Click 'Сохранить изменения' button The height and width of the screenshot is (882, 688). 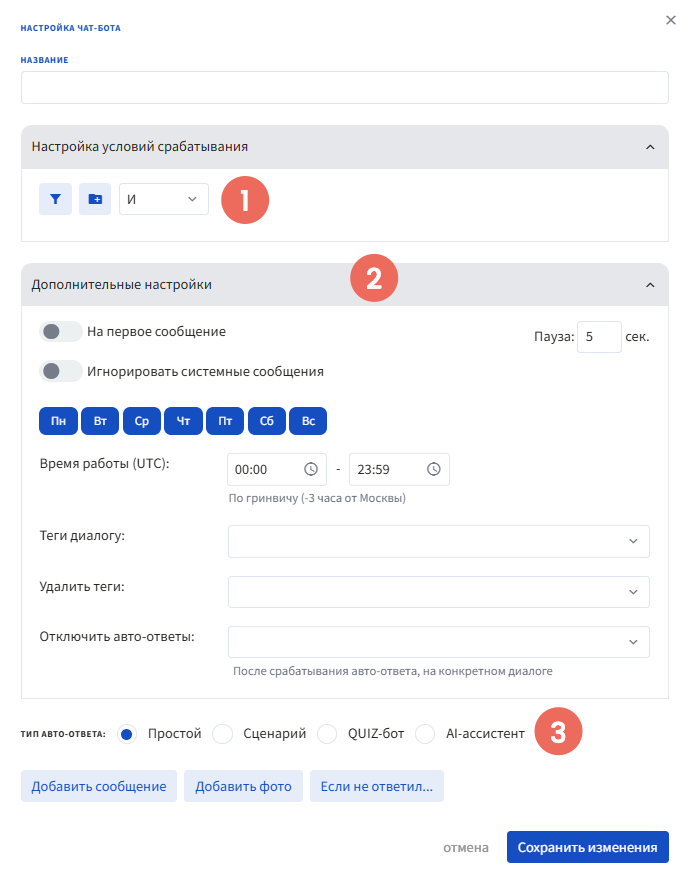[x=587, y=848]
